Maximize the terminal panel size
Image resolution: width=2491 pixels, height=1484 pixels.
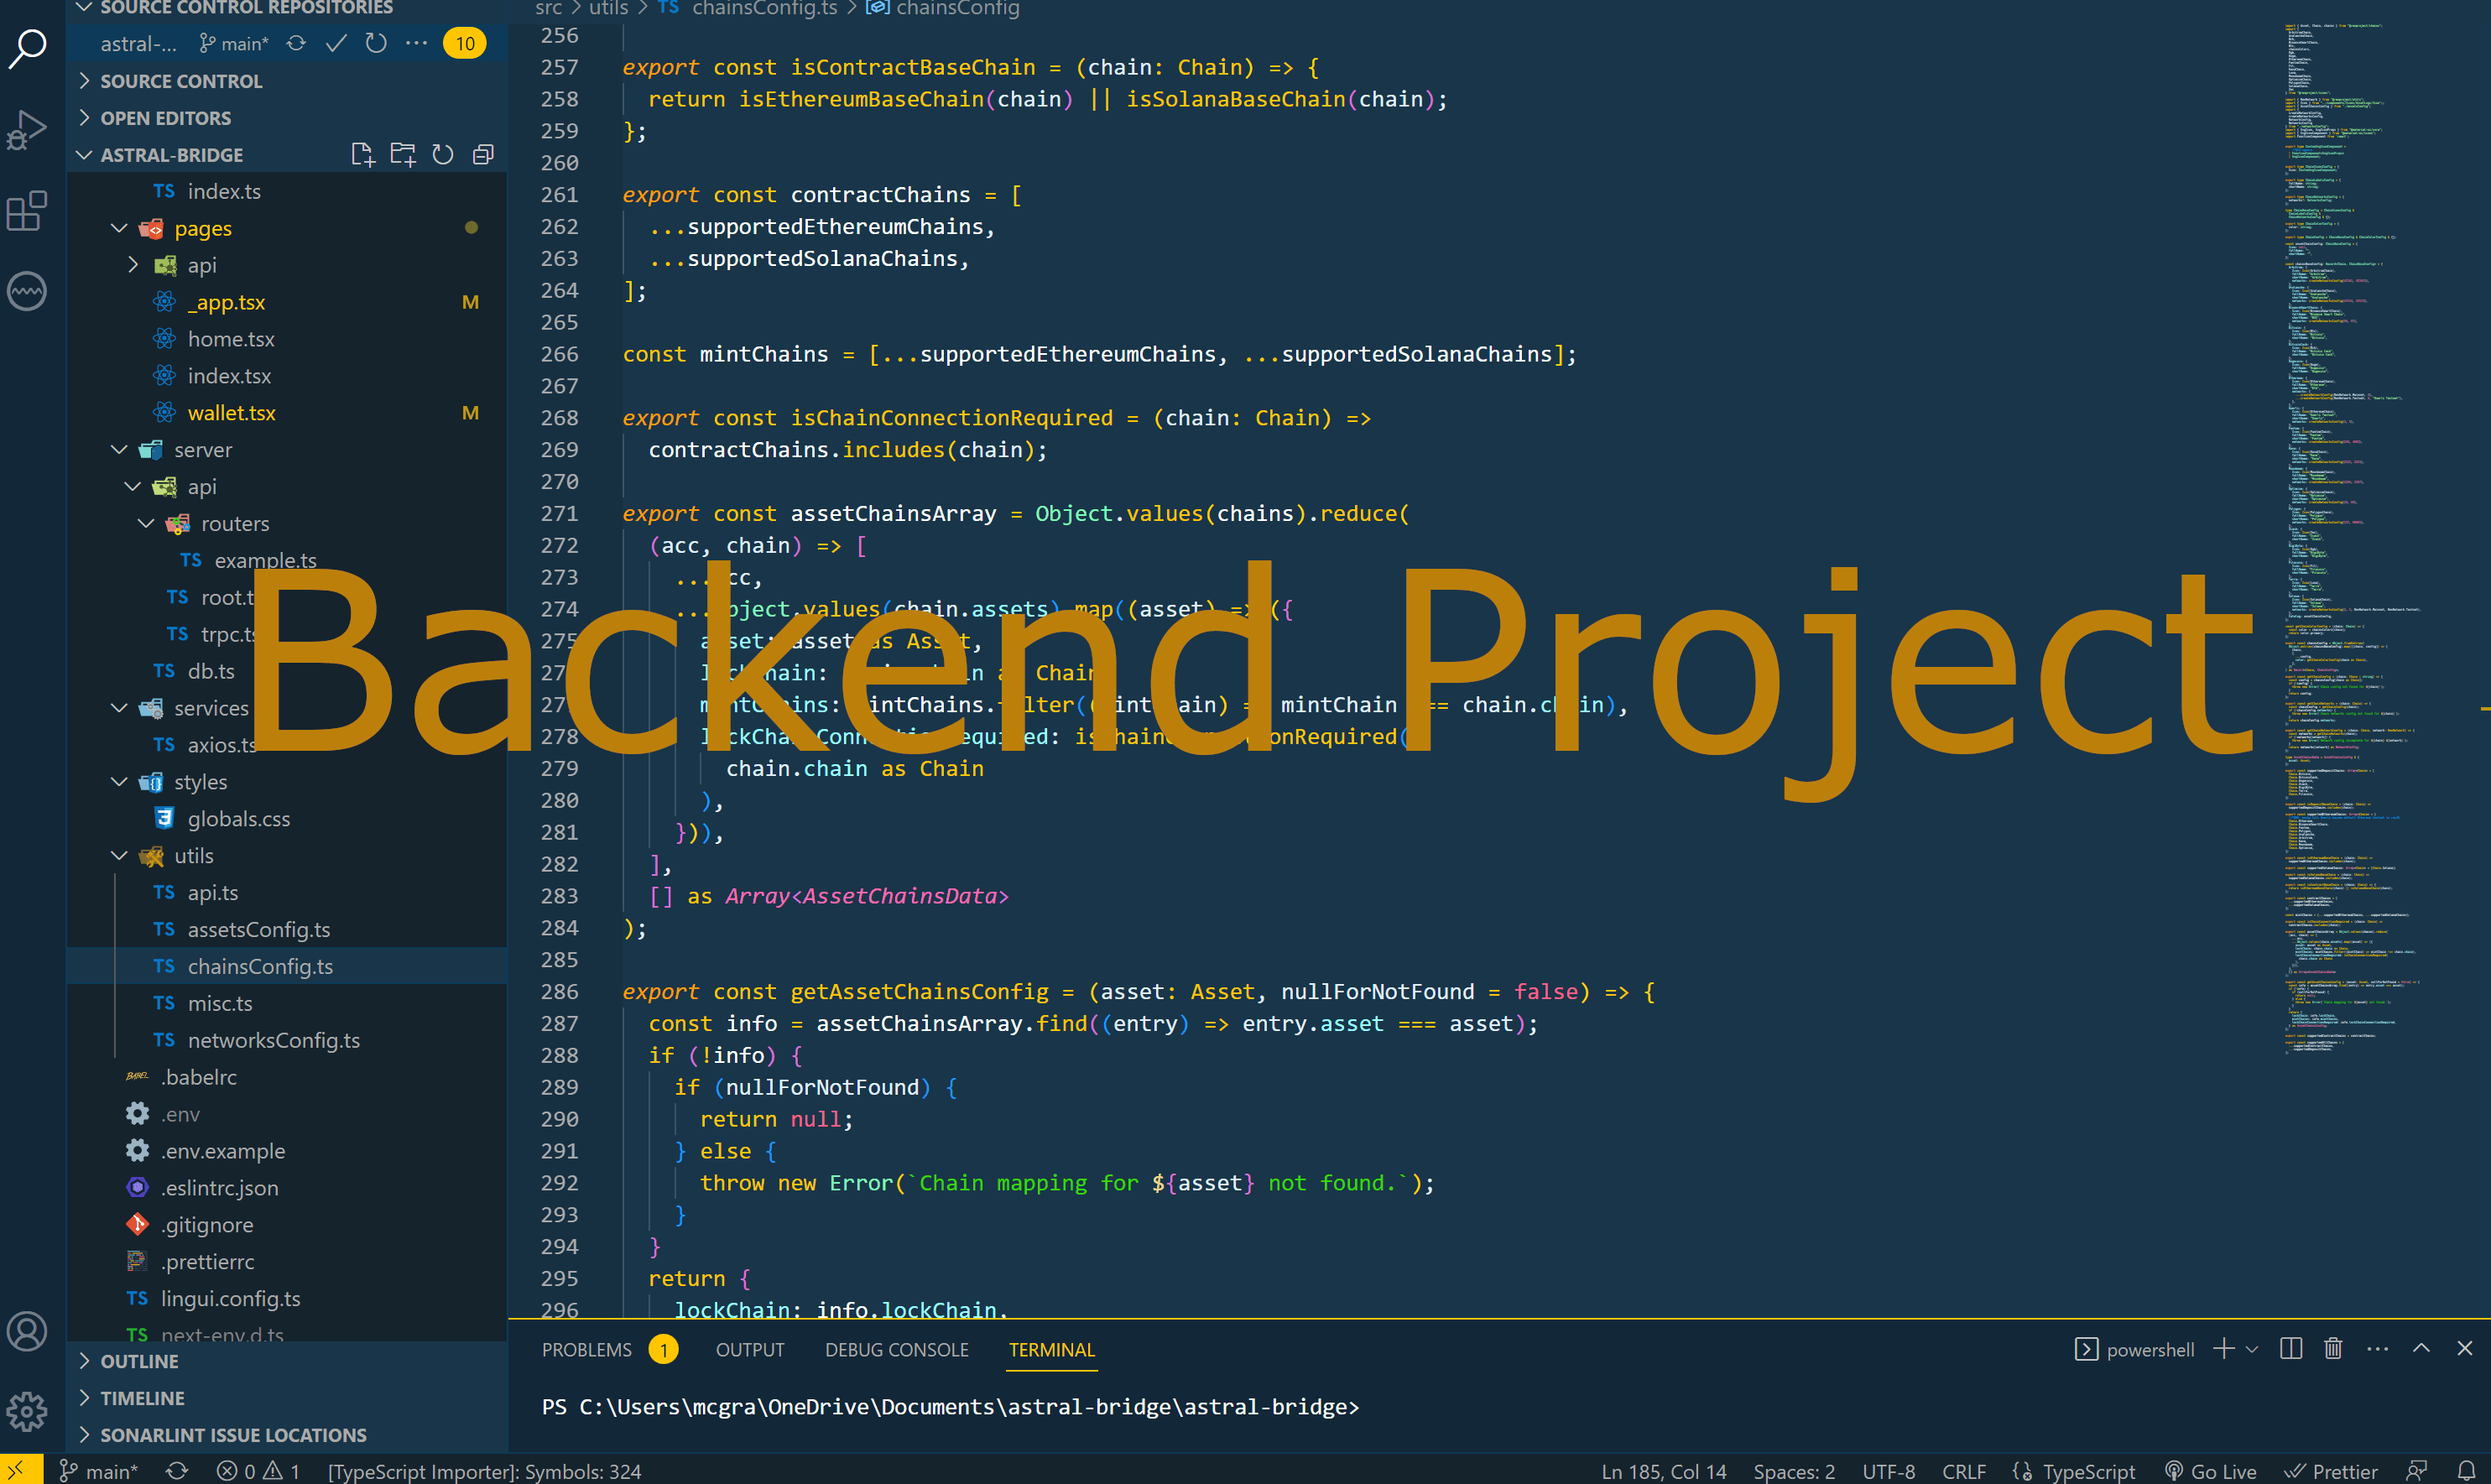click(2421, 1349)
